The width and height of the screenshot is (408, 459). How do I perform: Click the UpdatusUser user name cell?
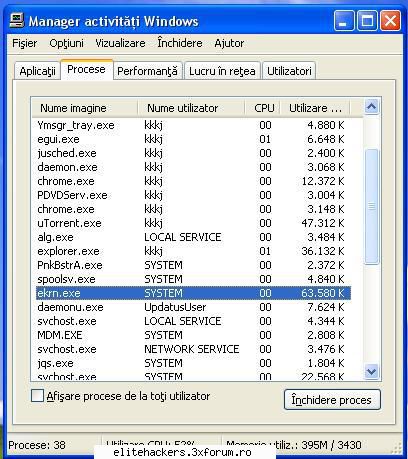click(x=175, y=307)
